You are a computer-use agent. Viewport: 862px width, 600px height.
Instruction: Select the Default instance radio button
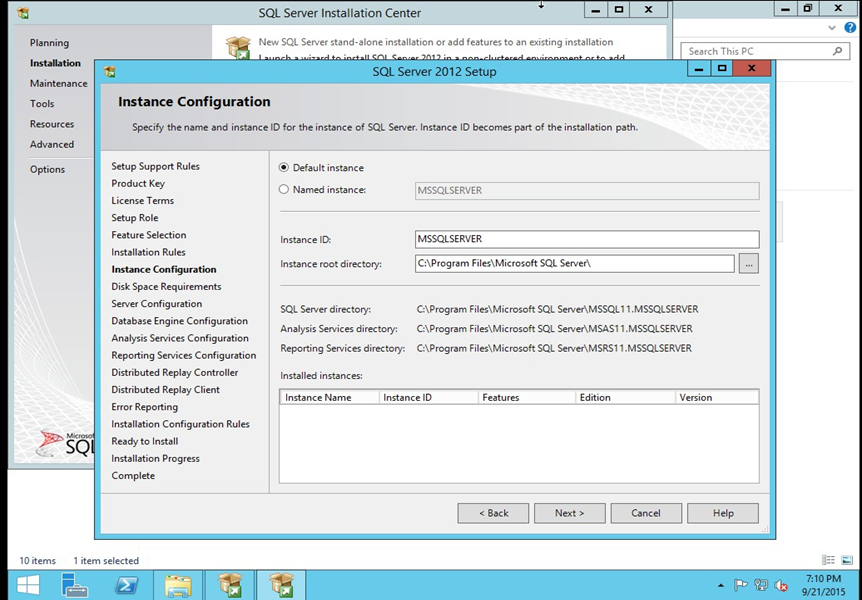pyautogui.click(x=284, y=168)
